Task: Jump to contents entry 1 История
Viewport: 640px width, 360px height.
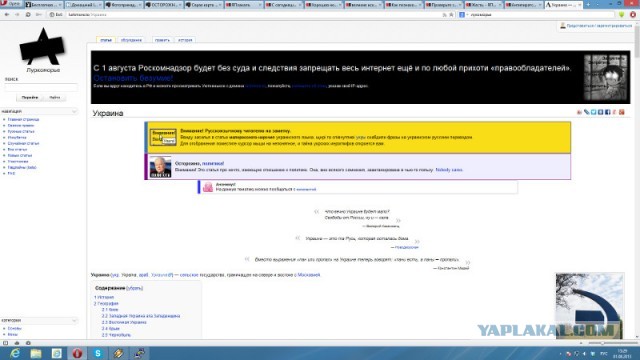Action: click(x=104, y=298)
